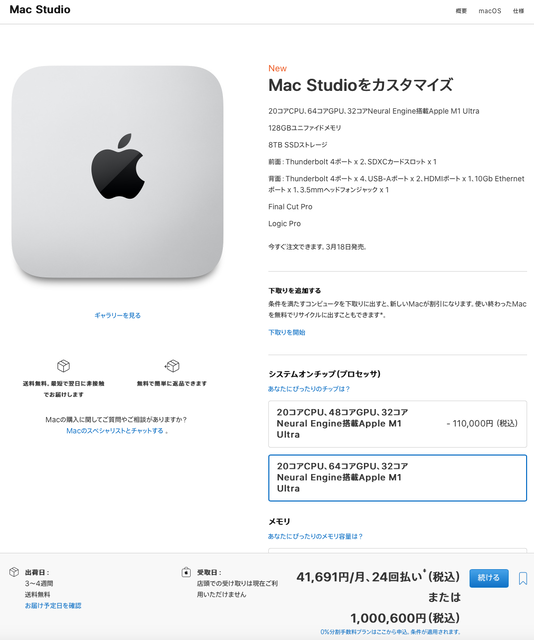
Task: Select the 64-core GPU M1 Ultra option
Action: (x=397, y=478)
